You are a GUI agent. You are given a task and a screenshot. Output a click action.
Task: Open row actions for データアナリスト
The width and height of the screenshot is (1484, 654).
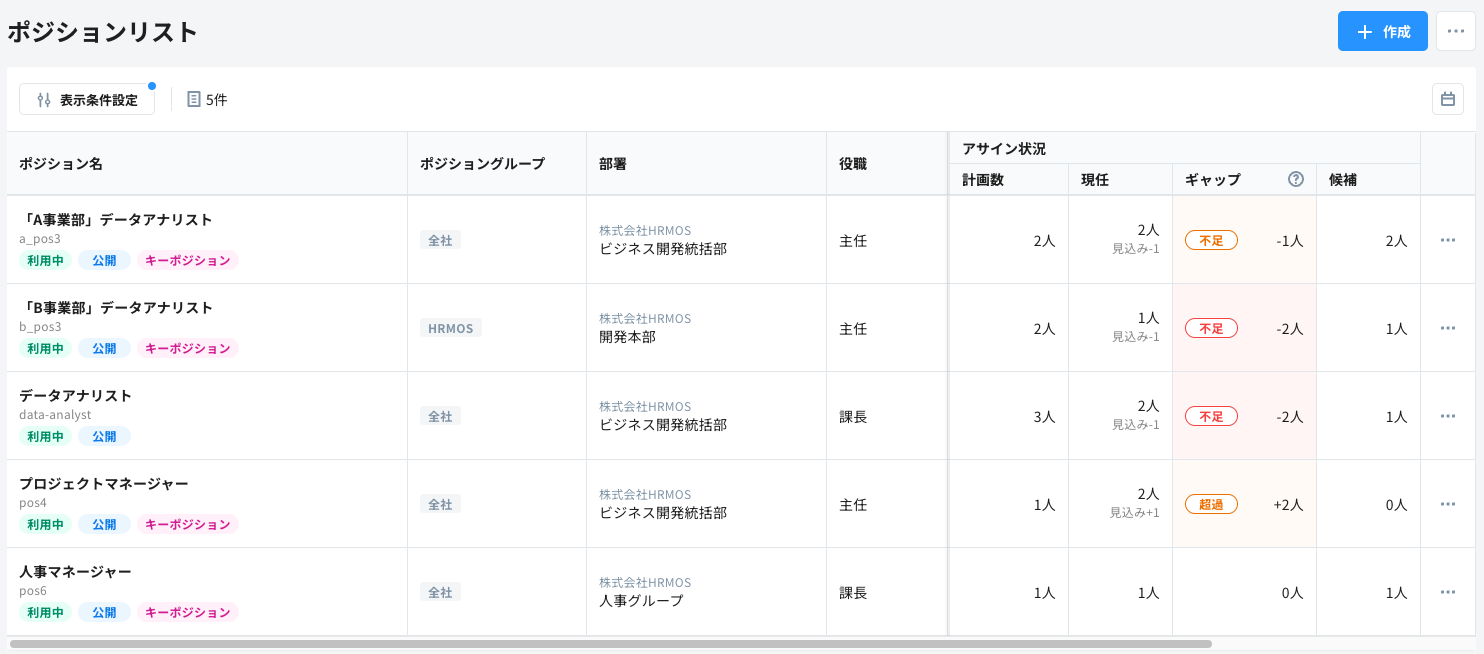[x=1447, y=416]
